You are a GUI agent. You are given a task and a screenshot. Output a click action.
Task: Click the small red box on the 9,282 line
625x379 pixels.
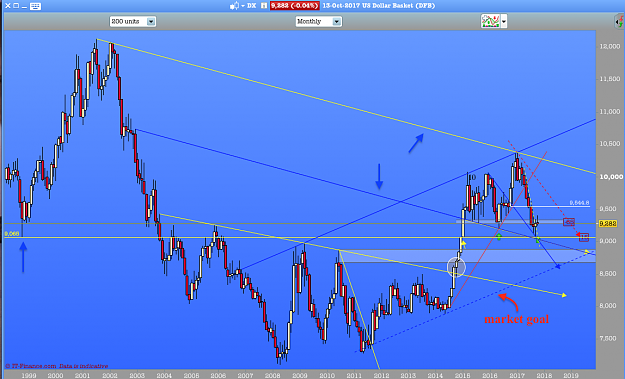tap(569, 222)
